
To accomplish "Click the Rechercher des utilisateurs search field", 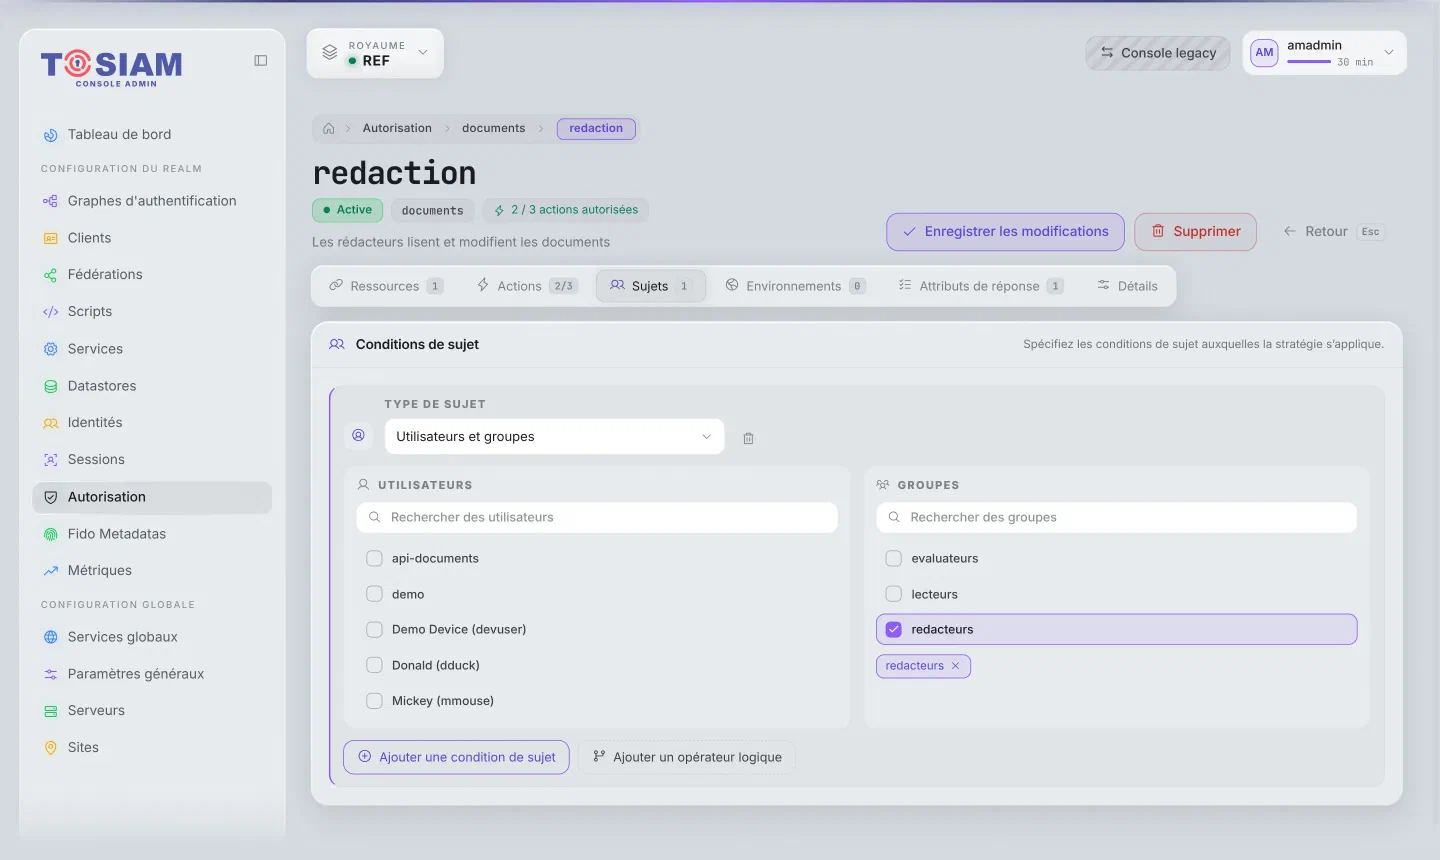I will (597, 518).
